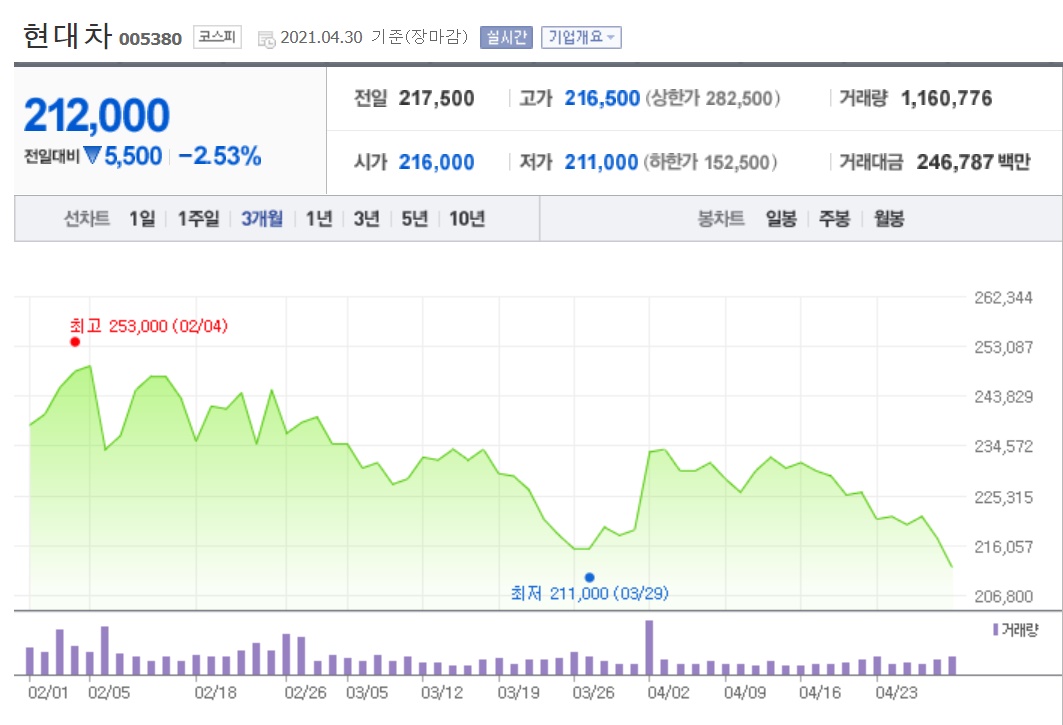Click the 전일 value 217,500
This screenshot has height=725, width=1063.
[x=437, y=98]
